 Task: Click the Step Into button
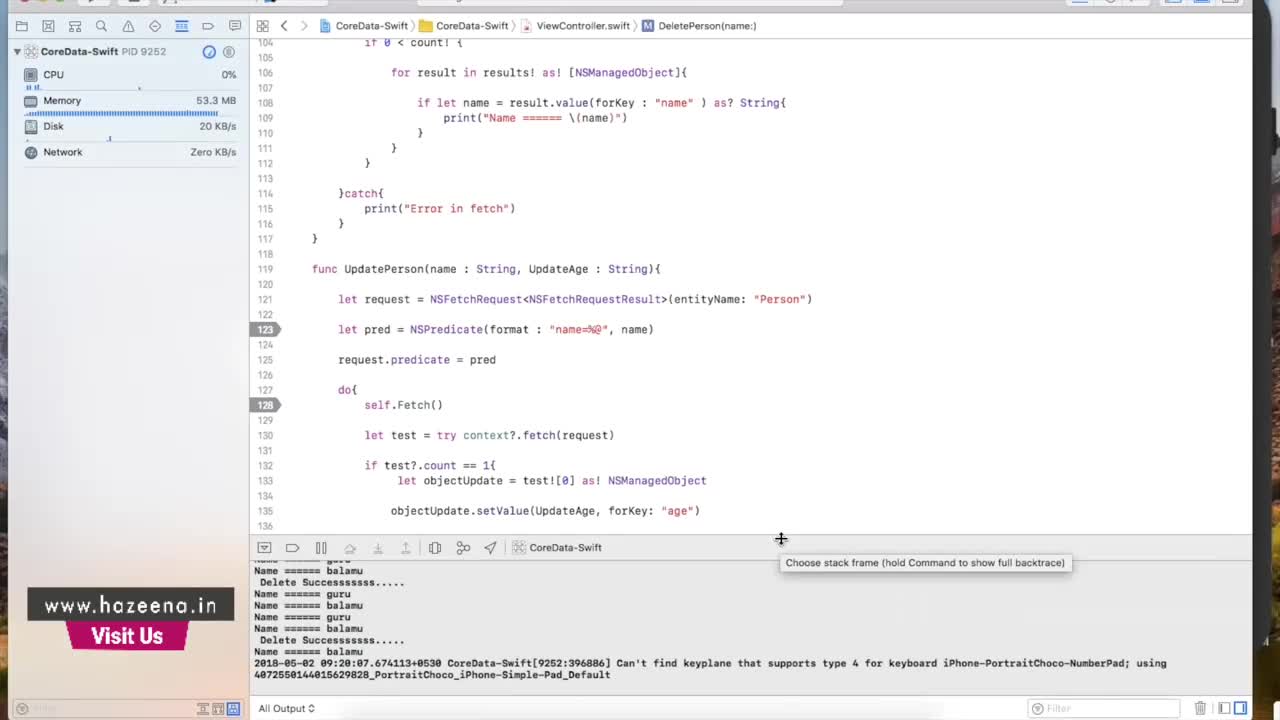pyautogui.click(x=378, y=548)
